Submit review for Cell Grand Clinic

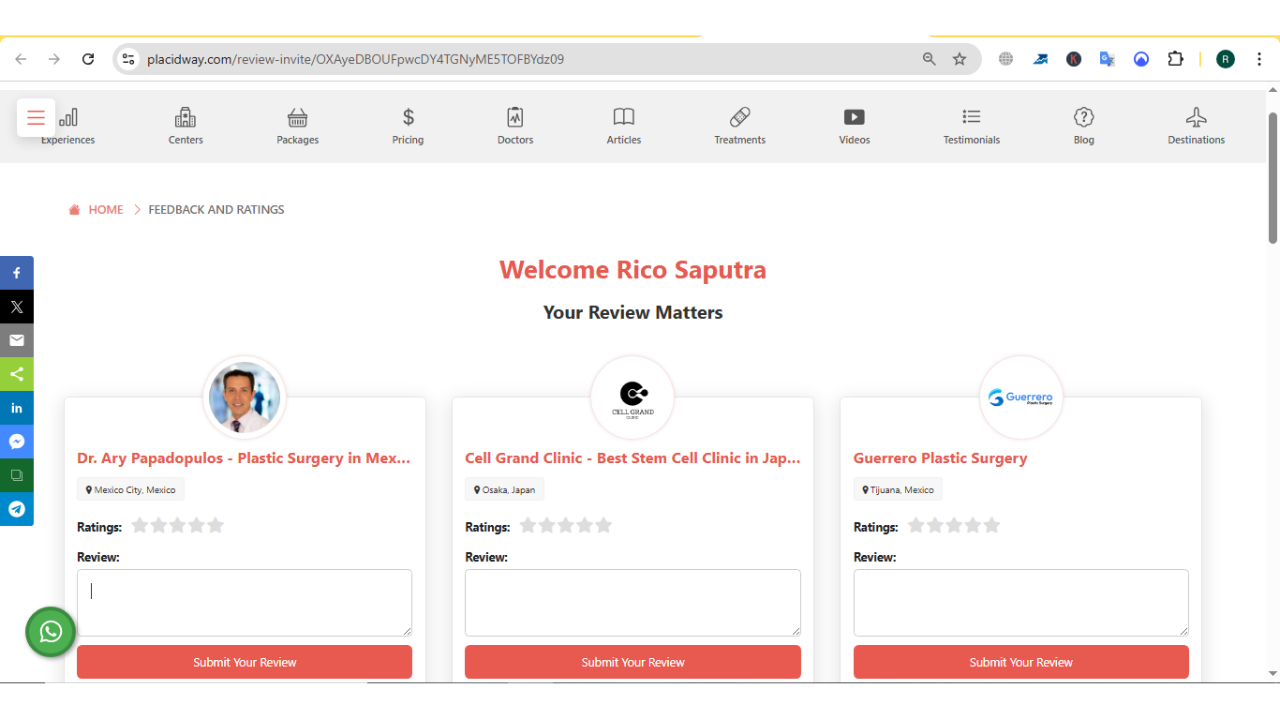tap(632, 662)
